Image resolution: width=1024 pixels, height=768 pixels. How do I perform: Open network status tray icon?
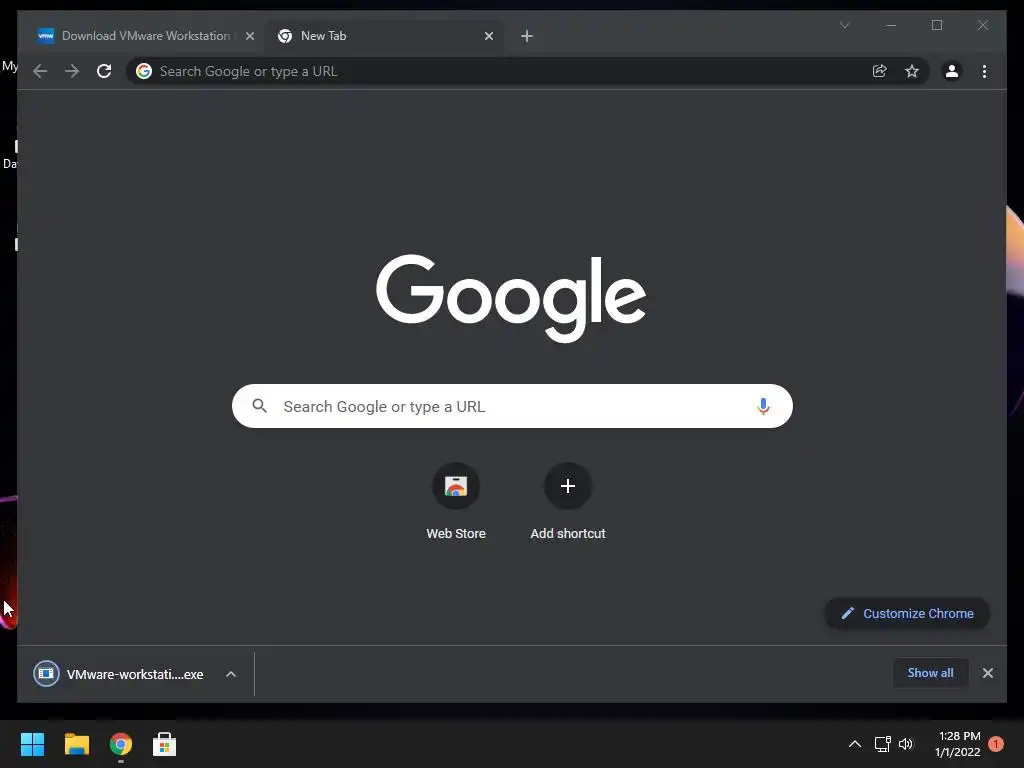tap(882, 744)
